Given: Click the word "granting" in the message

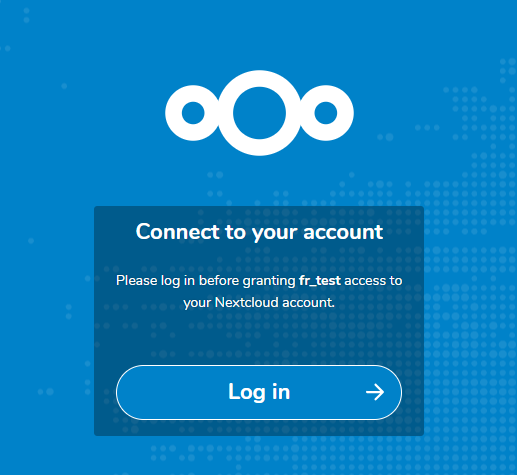Looking at the screenshot, I should point(269,281).
